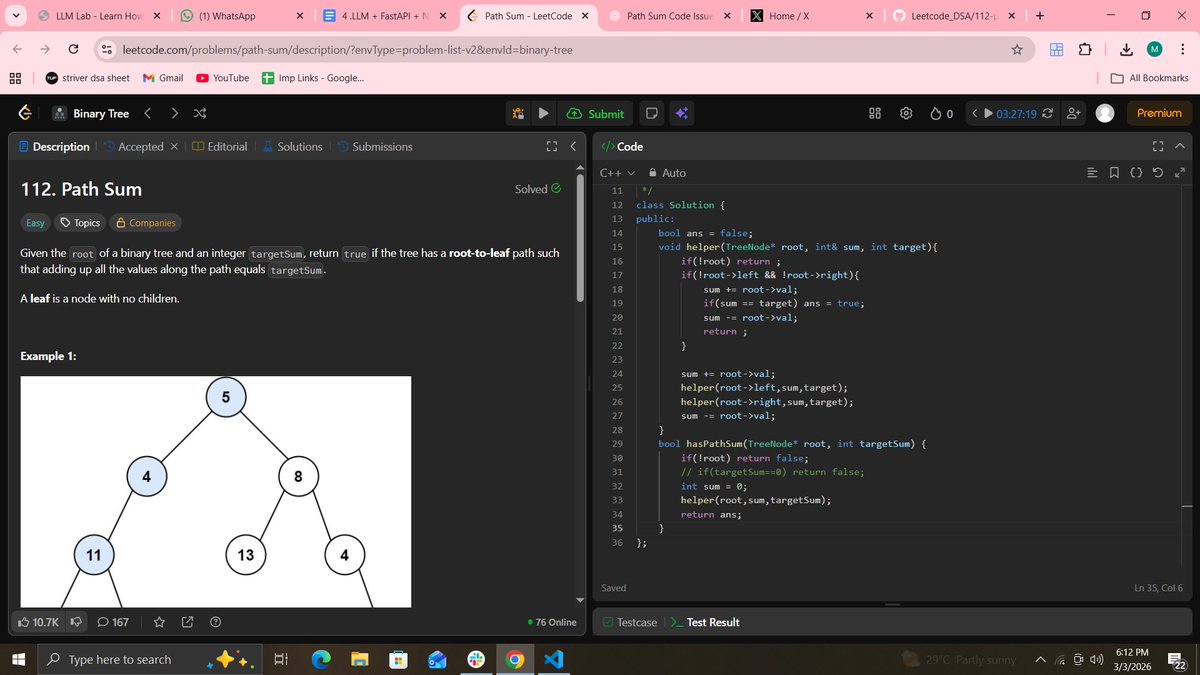Image resolution: width=1200 pixels, height=675 pixels.
Task: Reset the timer with the refresh icon
Action: pos(1047,113)
